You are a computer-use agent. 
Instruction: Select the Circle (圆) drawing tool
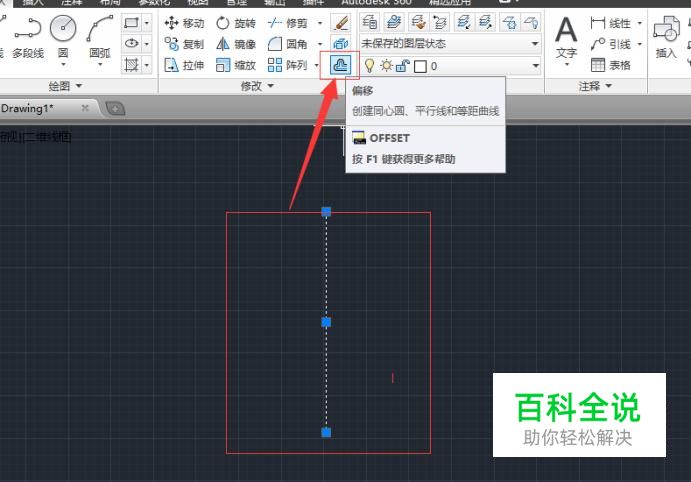pyautogui.click(x=63, y=36)
